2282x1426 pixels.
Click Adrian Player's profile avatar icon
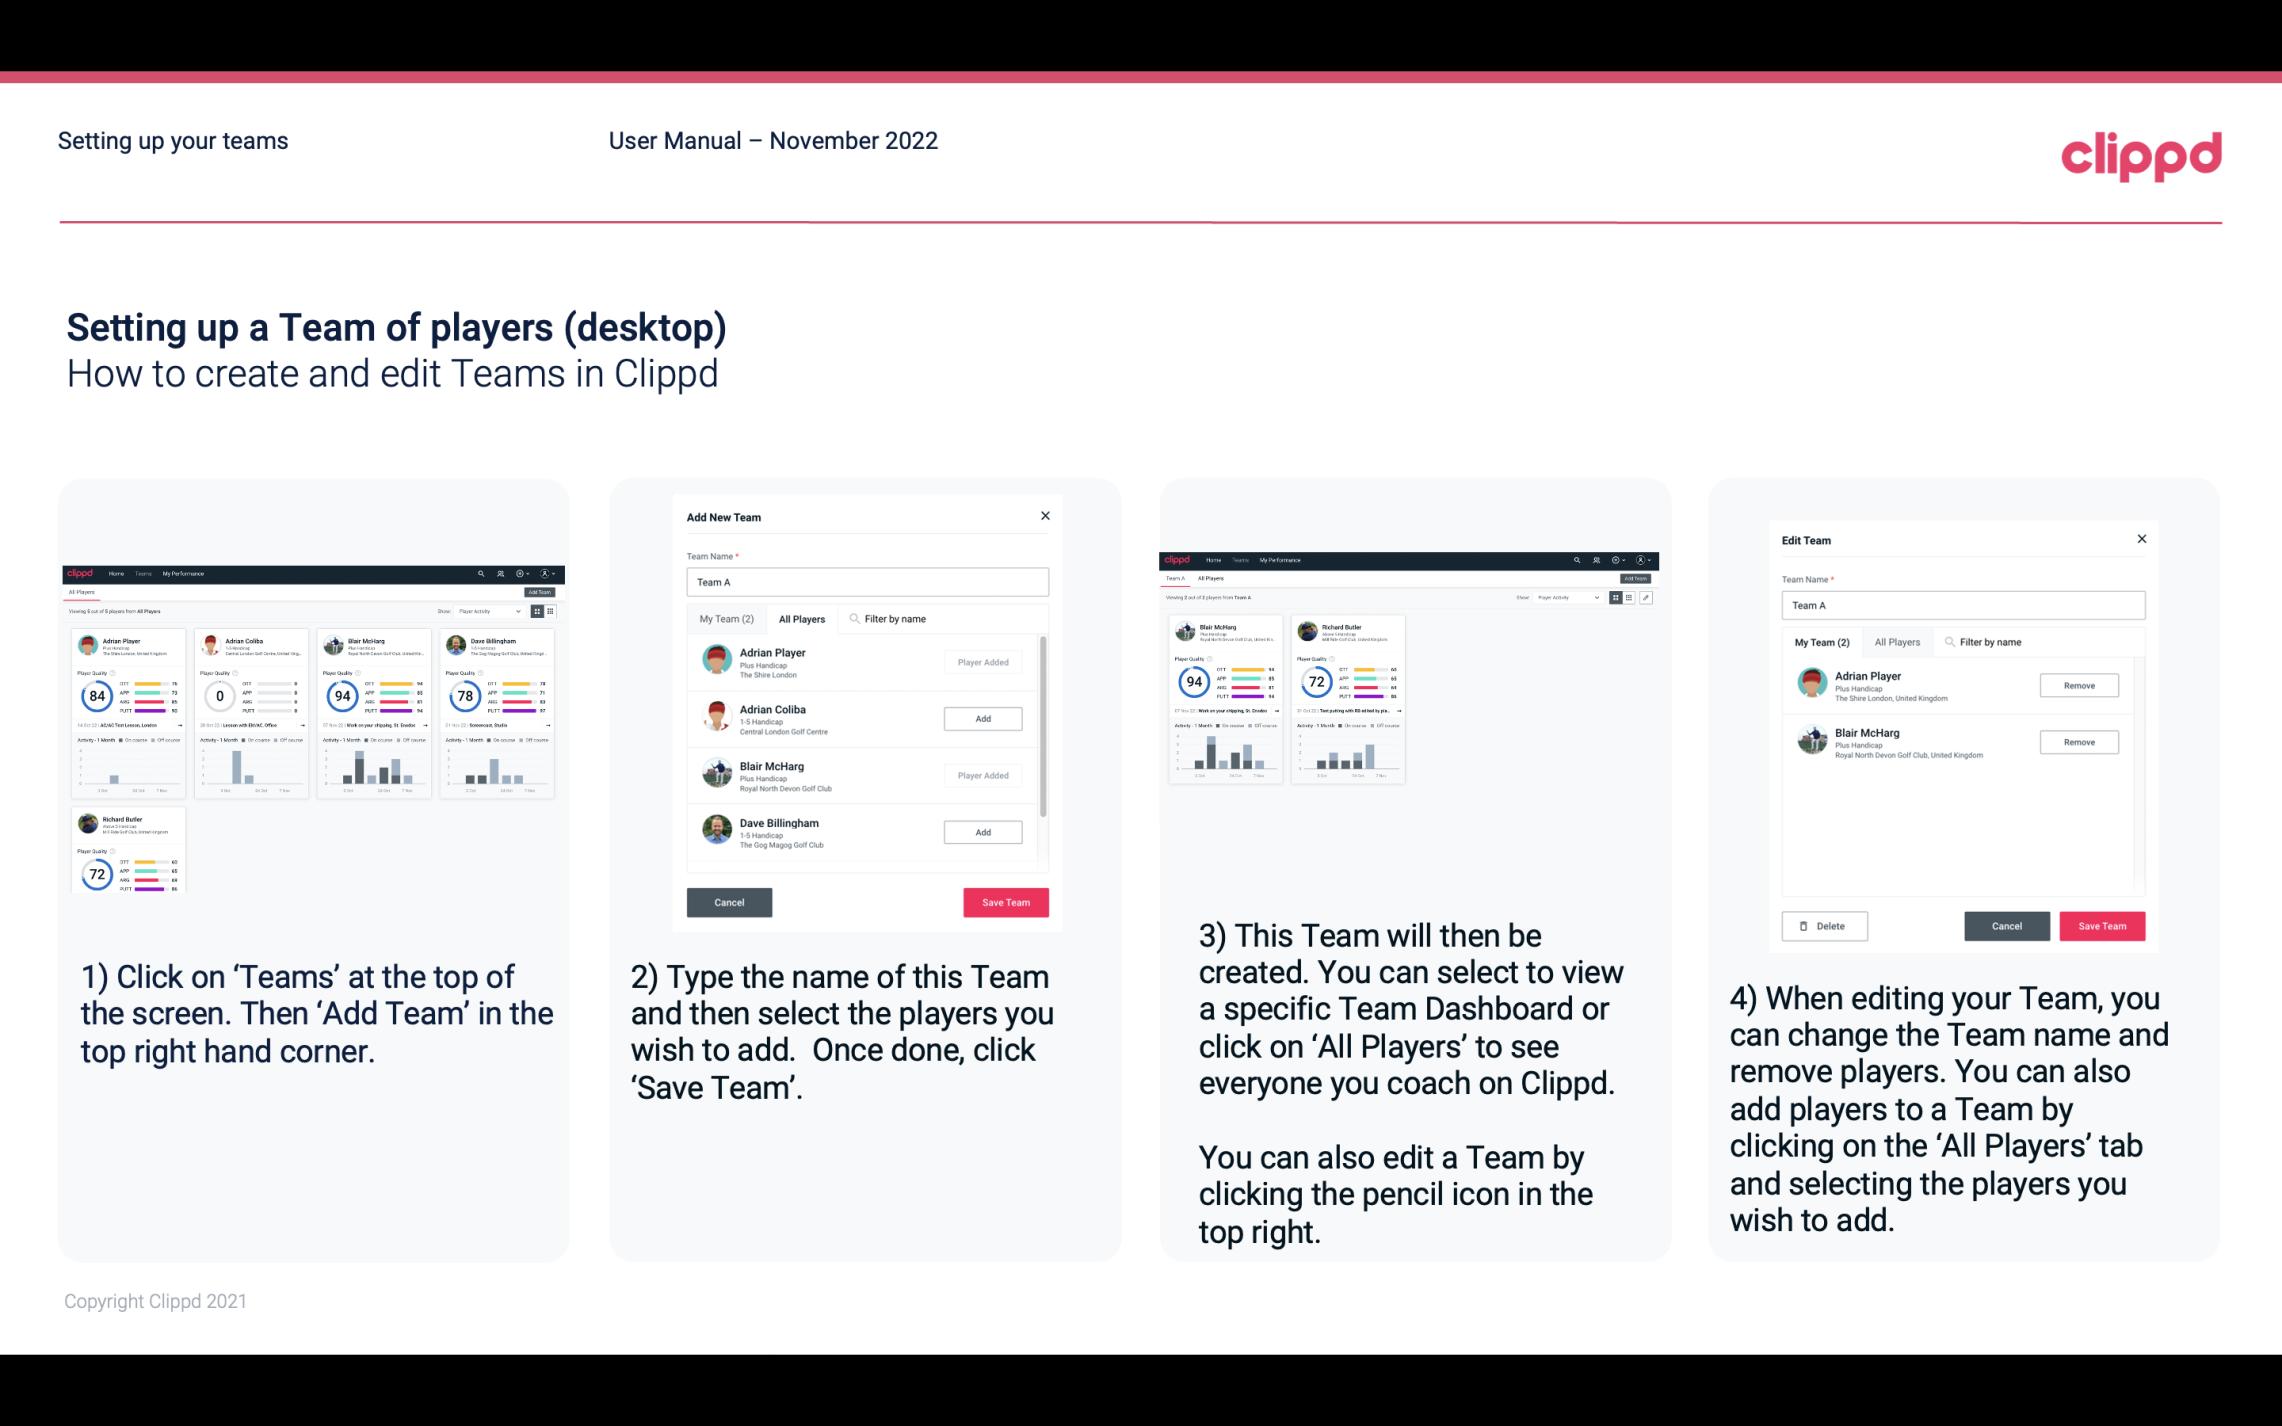718,660
